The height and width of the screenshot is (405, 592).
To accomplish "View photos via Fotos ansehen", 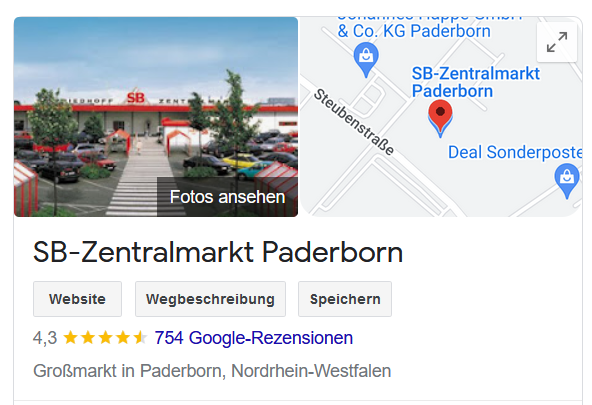I will pyautogui.click(x=227, y=197).
